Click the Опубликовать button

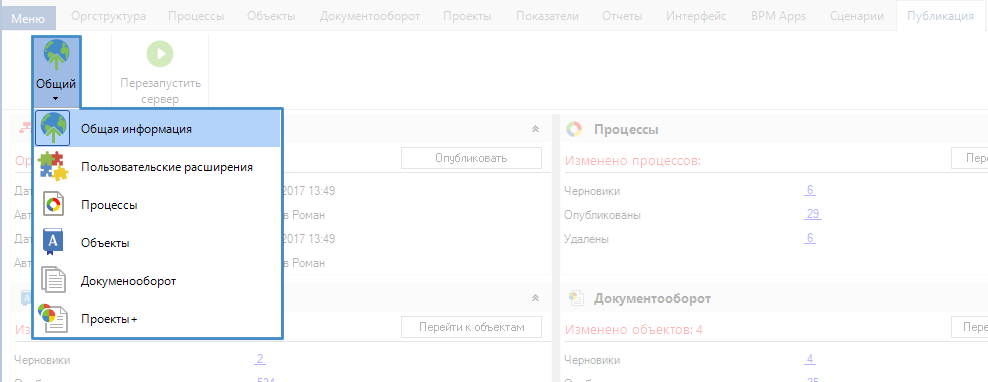471,158
